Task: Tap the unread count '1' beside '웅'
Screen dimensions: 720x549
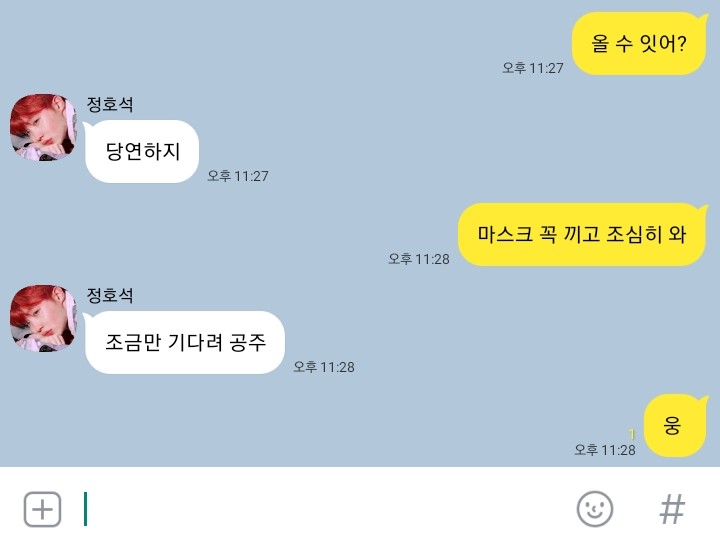Action: tap(632, 434)
